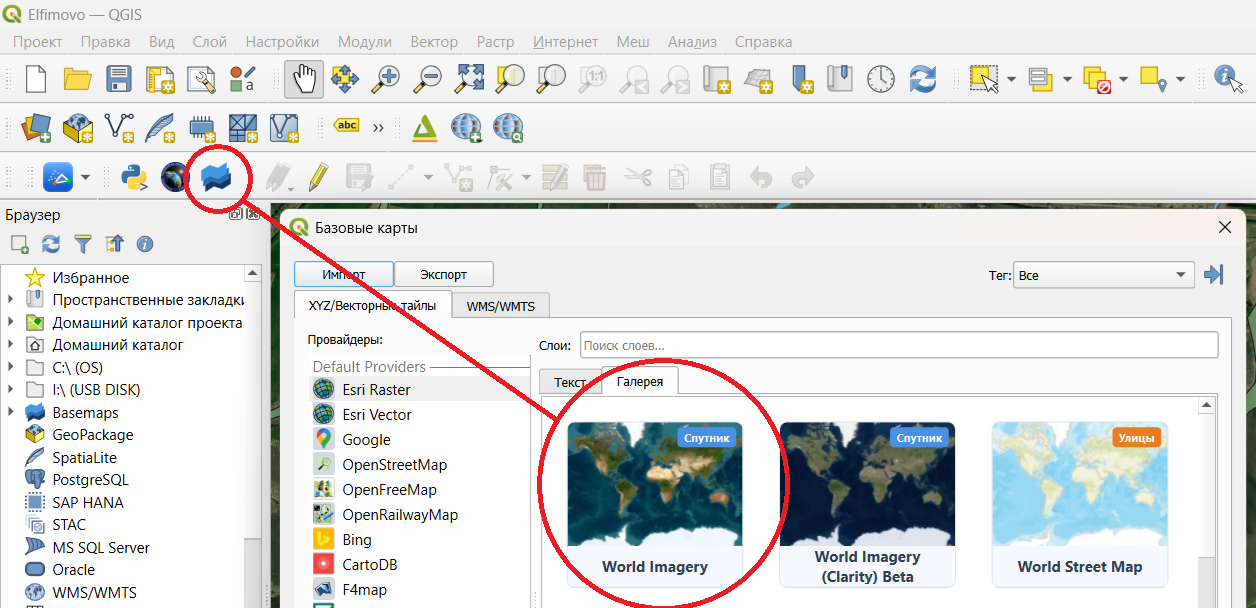
Task: Select the Identify Features info tool
Action: point(1227,79)
